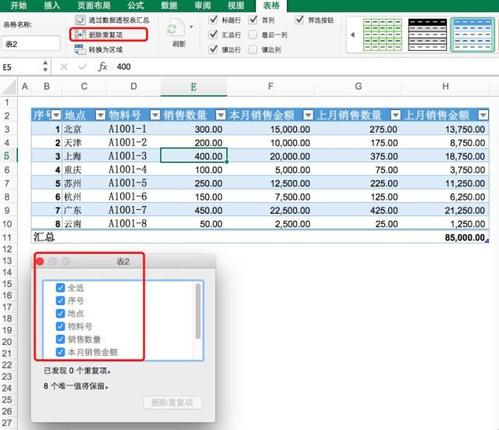Click the formula bar confirm checkmark icon
499x430 pixels.
[82, 67]
